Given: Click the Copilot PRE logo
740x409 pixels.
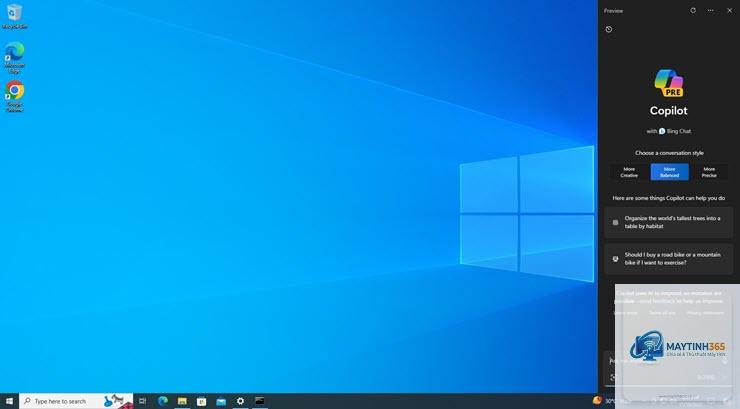Looking at the screenshot, I should click(669, 83).
